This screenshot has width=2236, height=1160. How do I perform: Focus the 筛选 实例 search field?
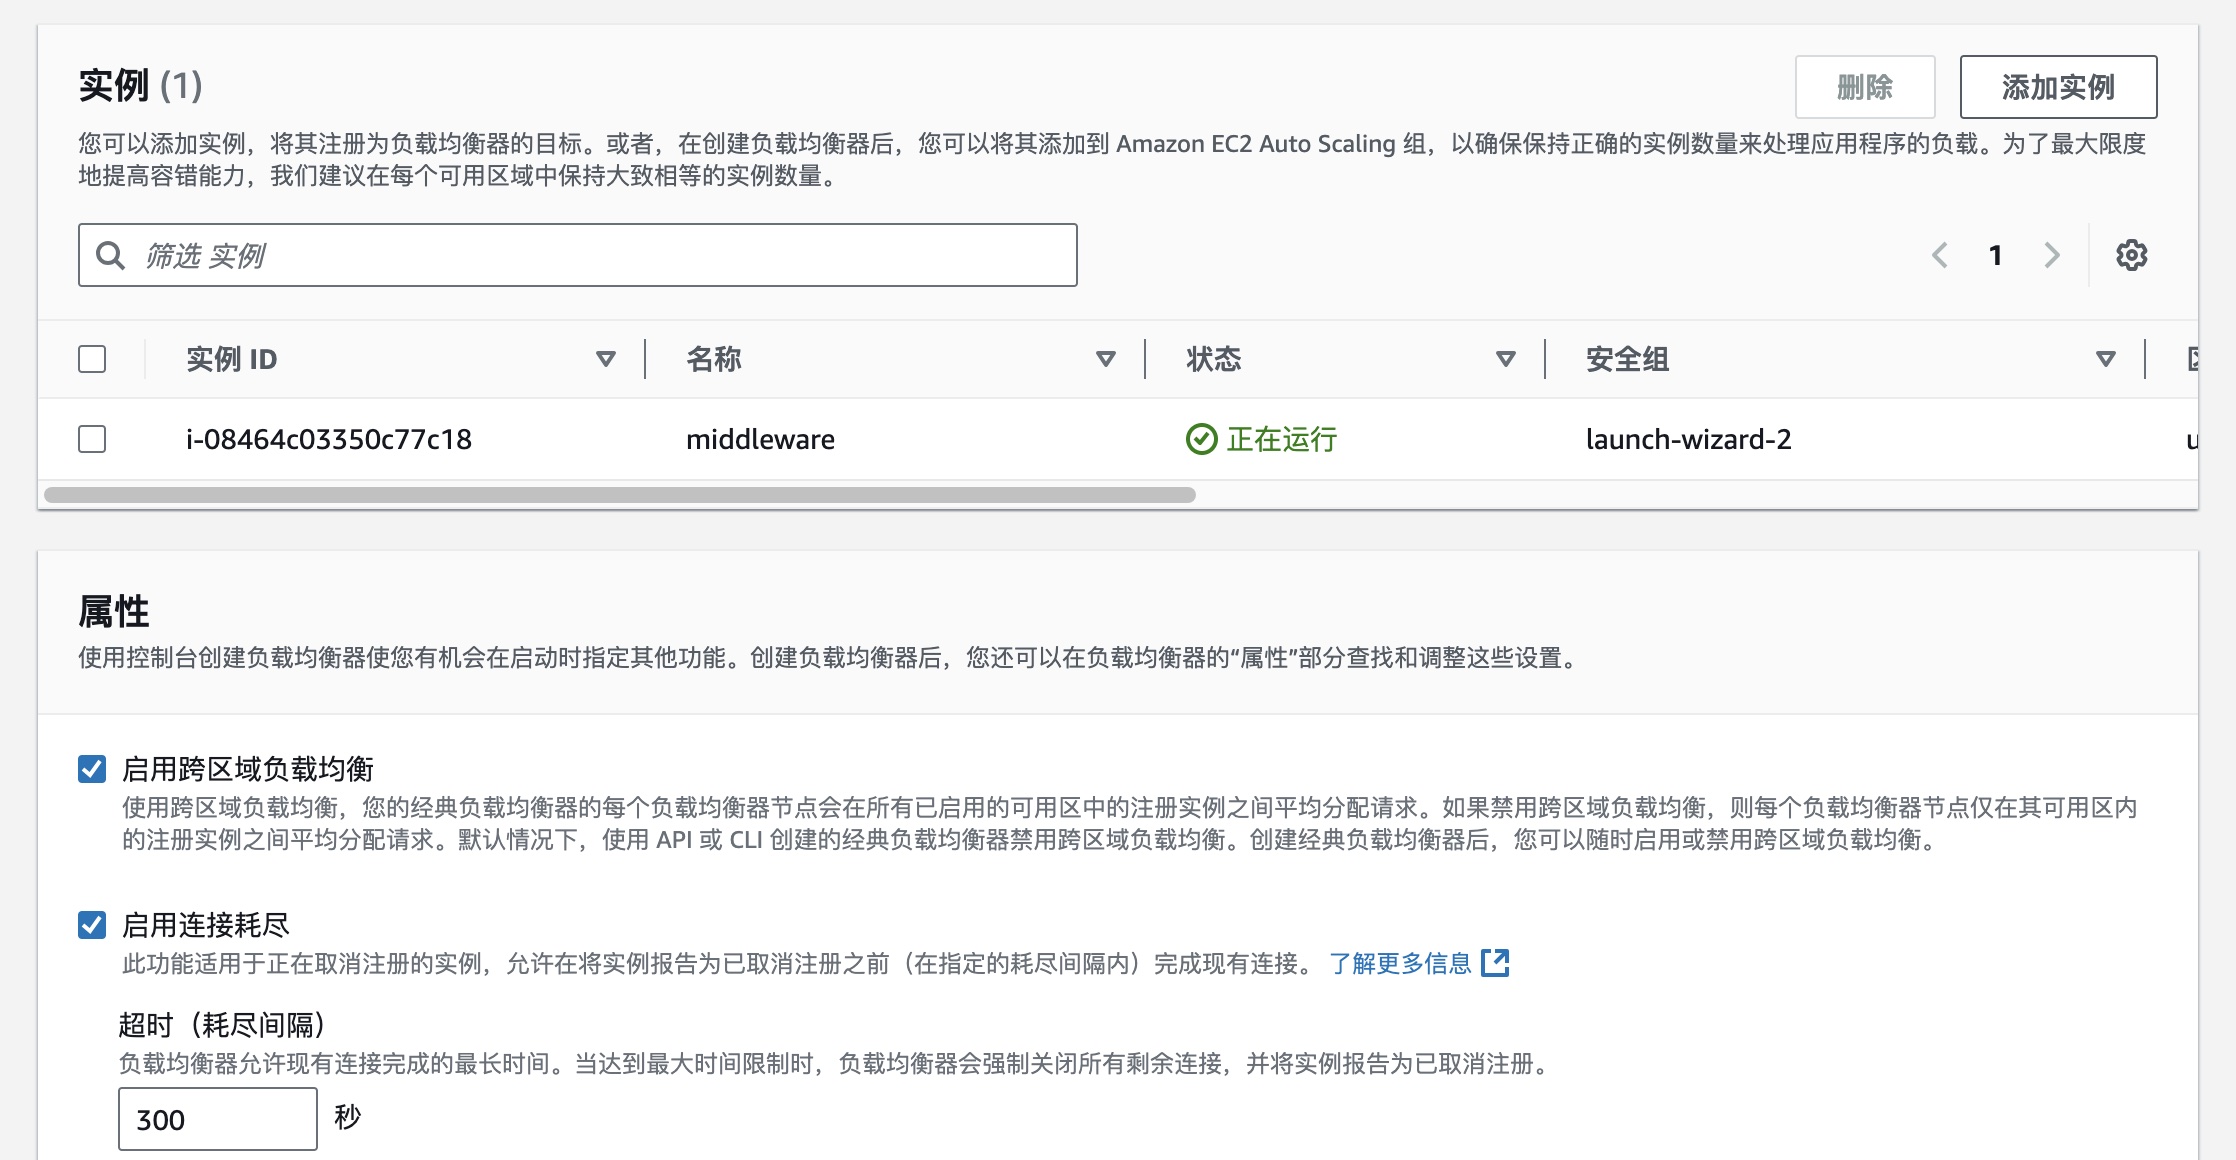[600, 256]
